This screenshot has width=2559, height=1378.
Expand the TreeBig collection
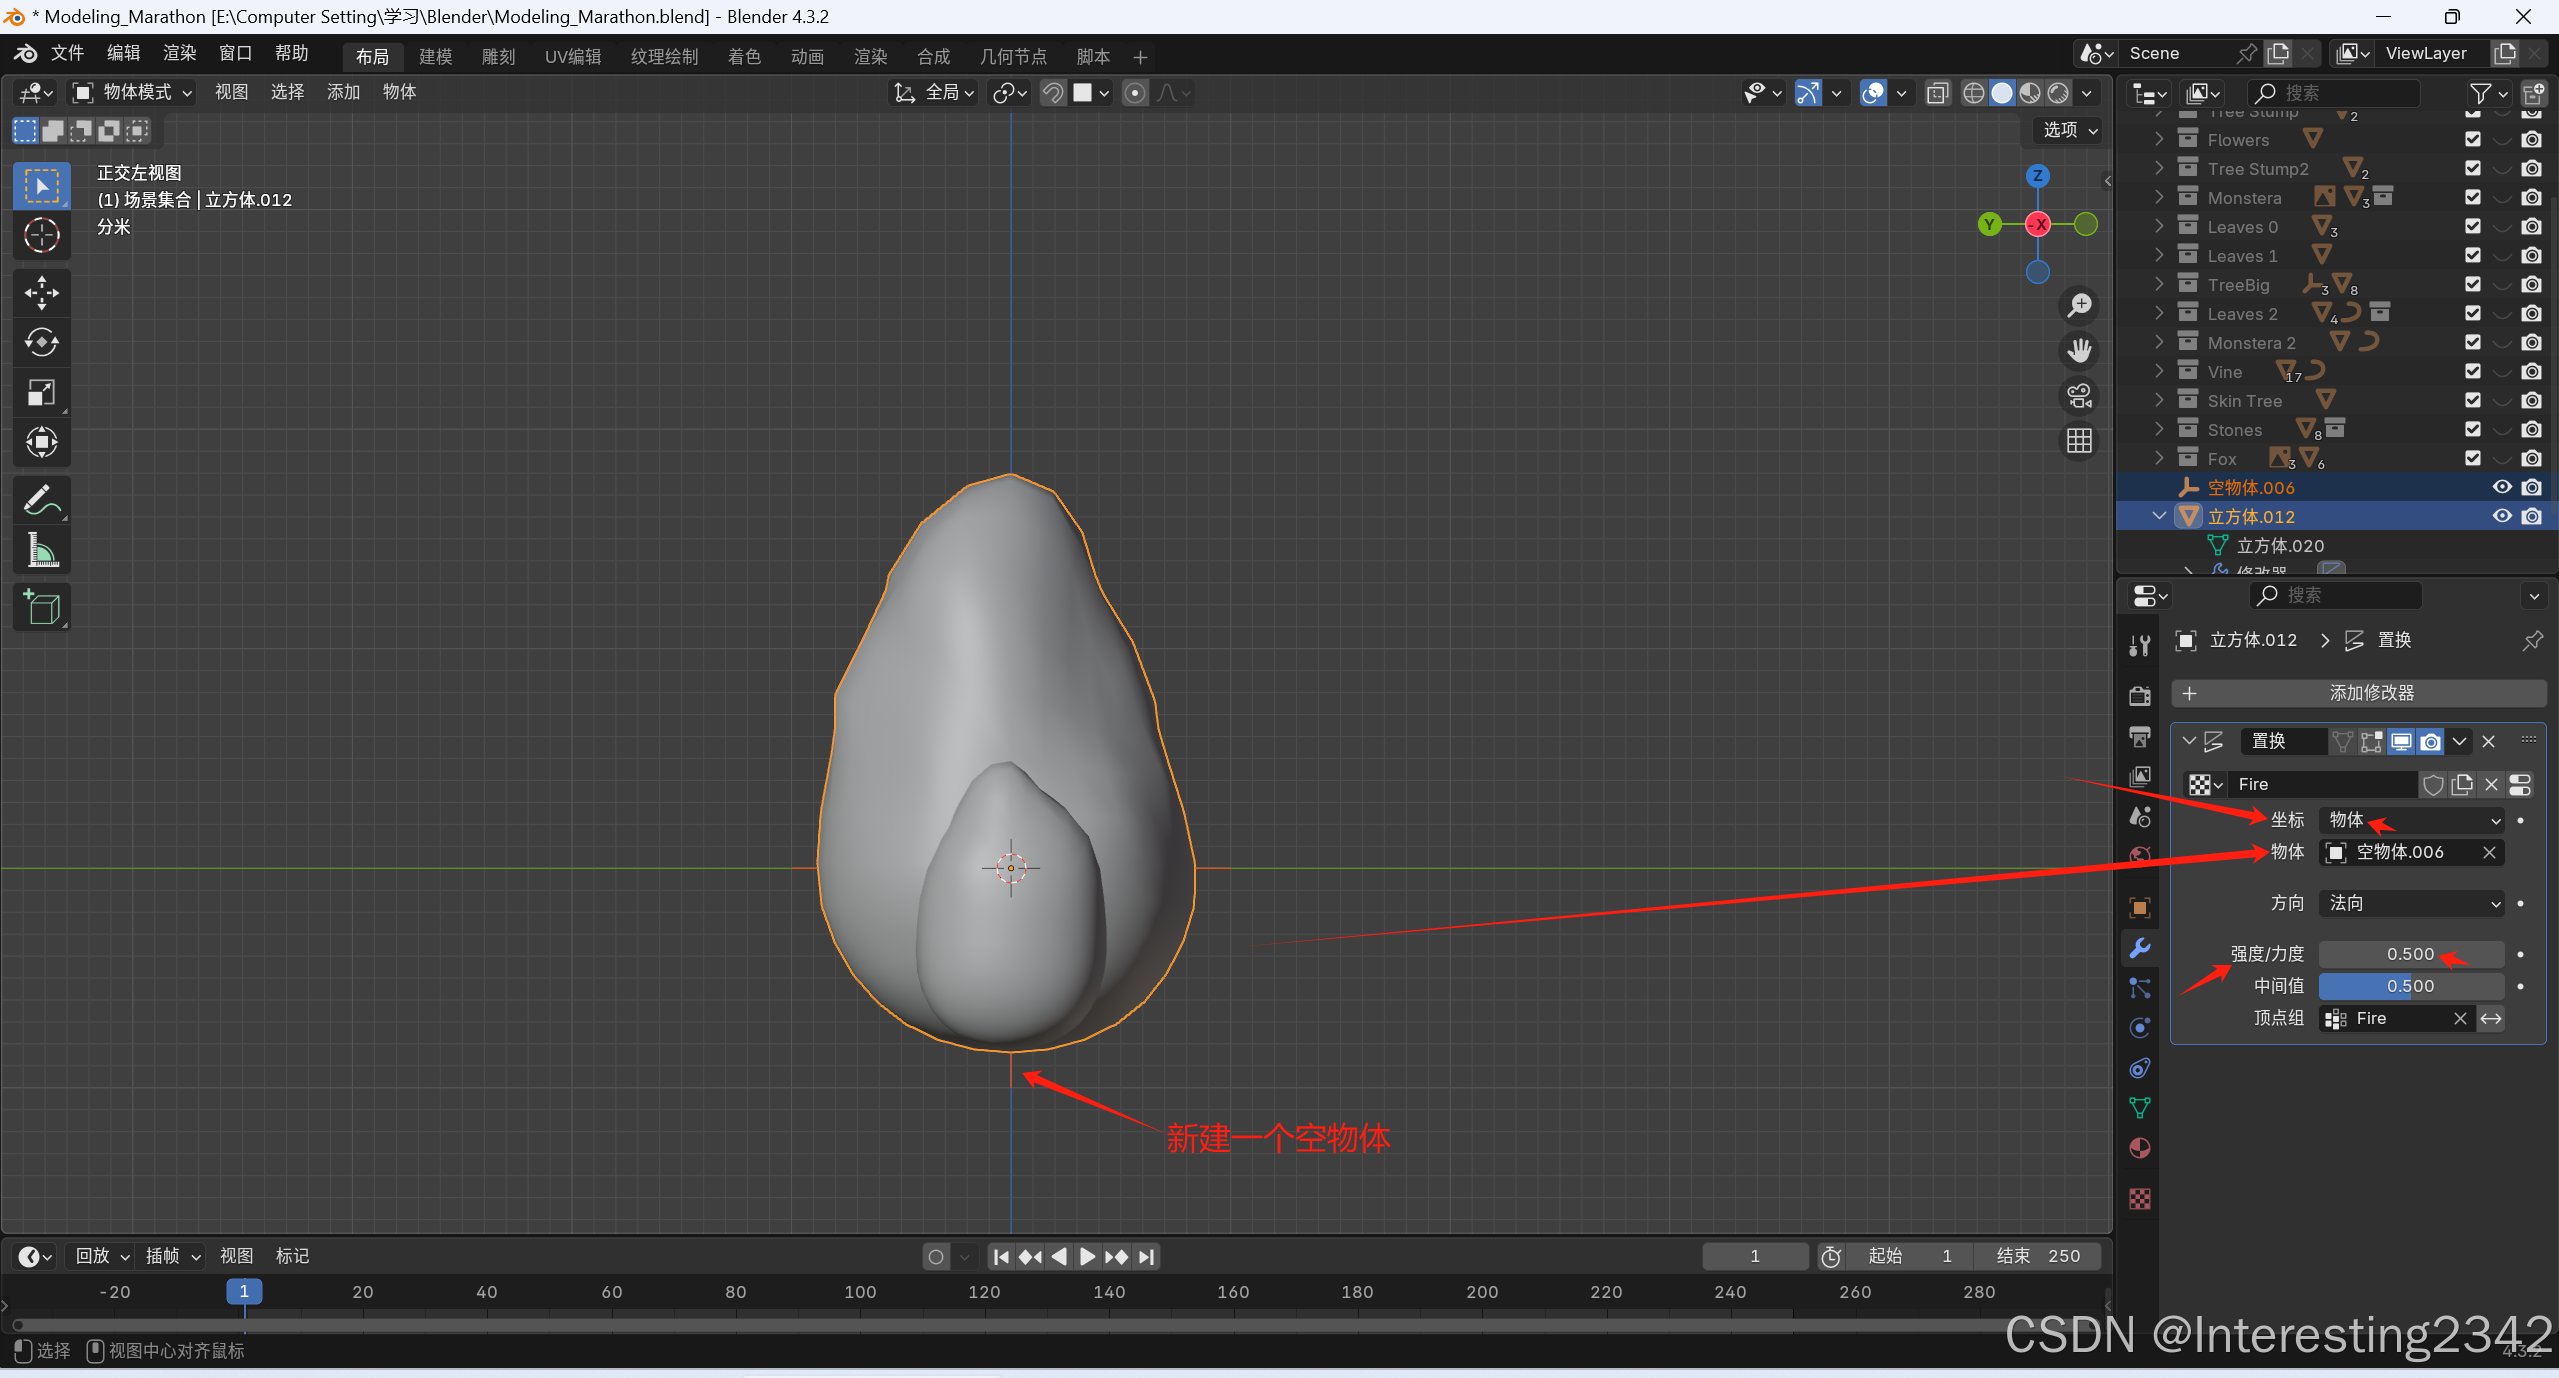2159,285
